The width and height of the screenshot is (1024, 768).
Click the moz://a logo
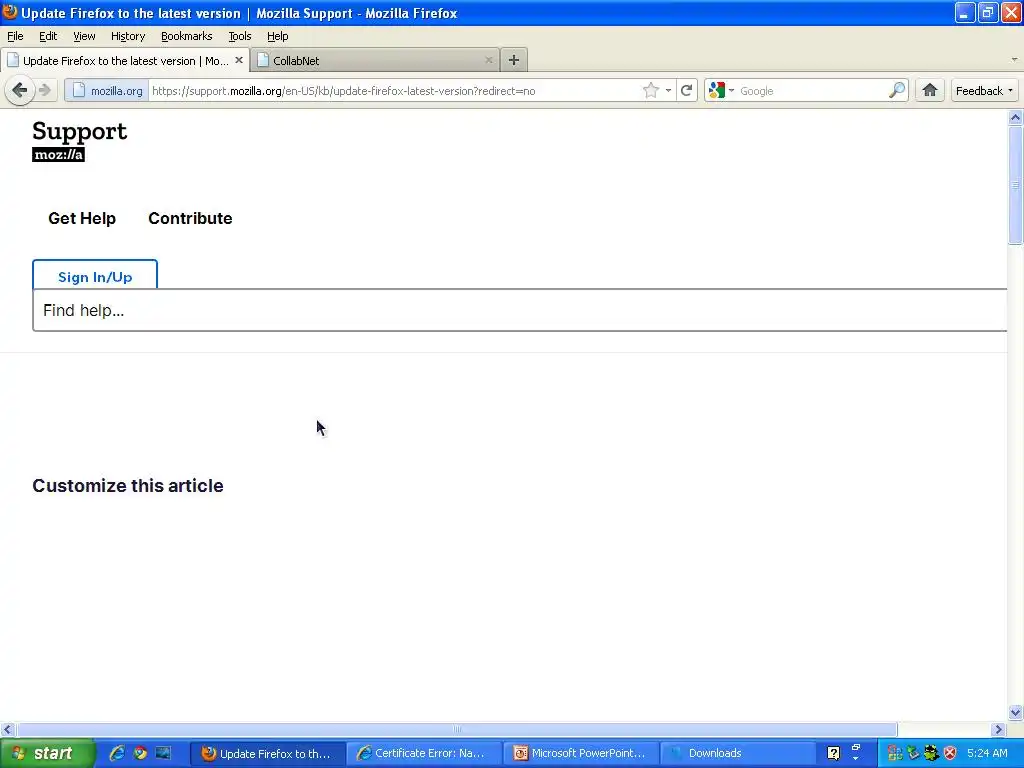58,155
